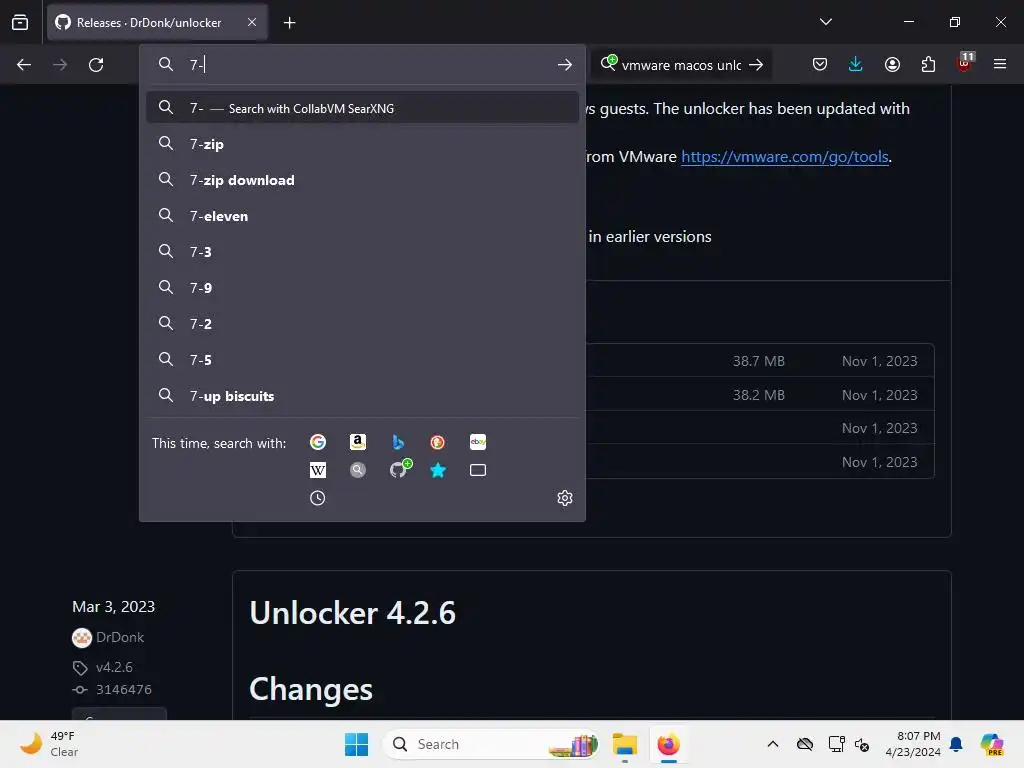Open the notifications bell in taskbar
The height and width of the screenshot is (768, 1024).
[x=956, y=744]
